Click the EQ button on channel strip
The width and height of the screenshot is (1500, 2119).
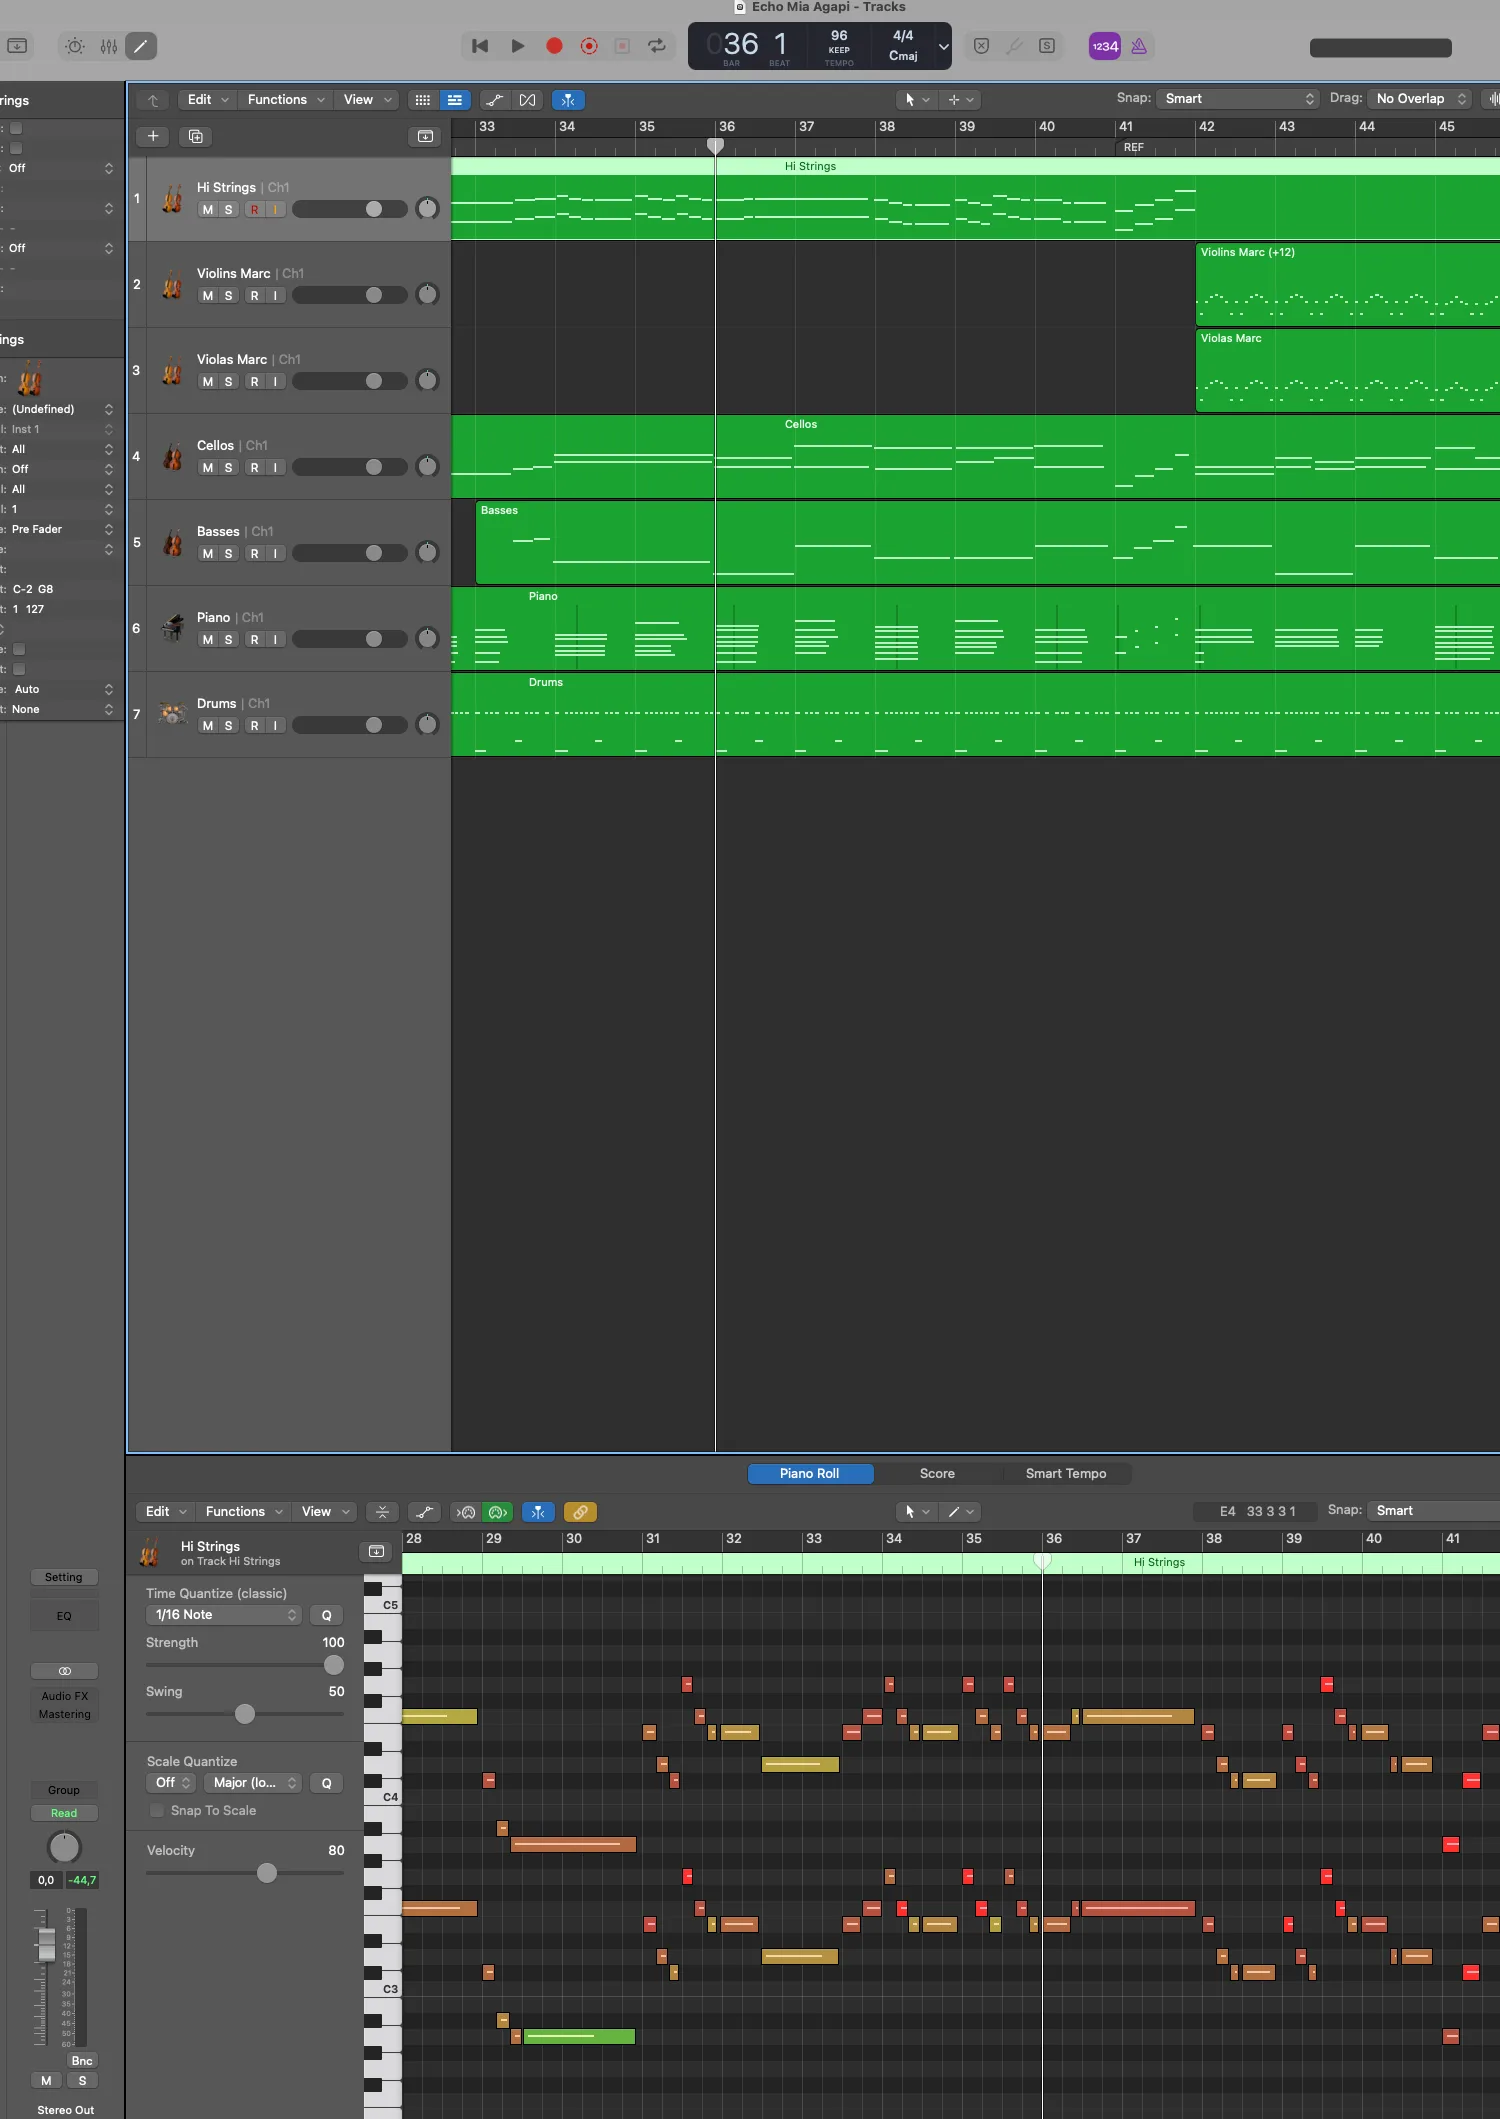click(x=64, y=1616)
